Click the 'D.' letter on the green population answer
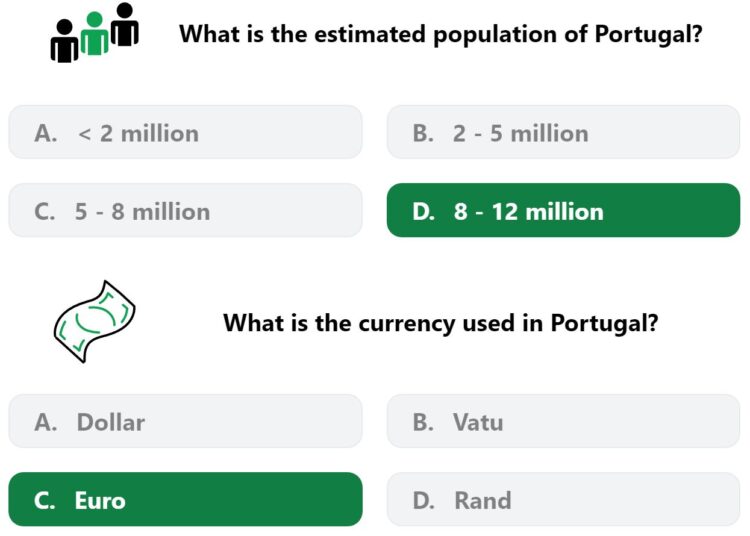The width and height of the screenshot is (750, 536). tap(424, 211)
